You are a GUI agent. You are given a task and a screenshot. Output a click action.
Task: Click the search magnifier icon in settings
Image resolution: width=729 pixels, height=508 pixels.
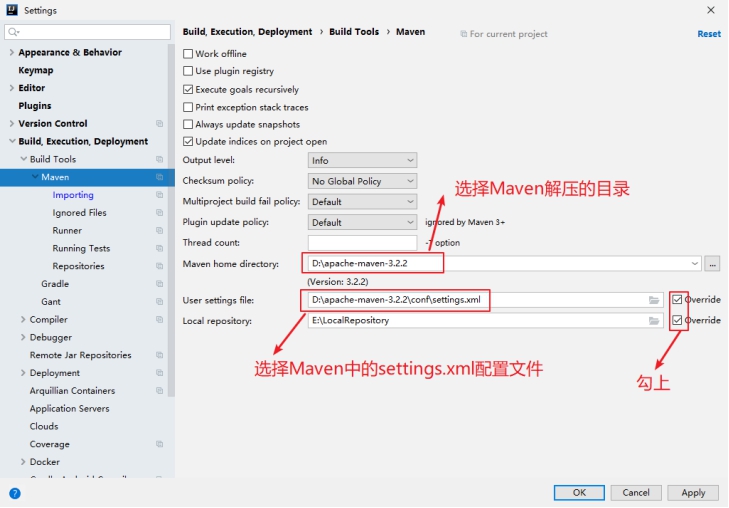click(14, 33)
